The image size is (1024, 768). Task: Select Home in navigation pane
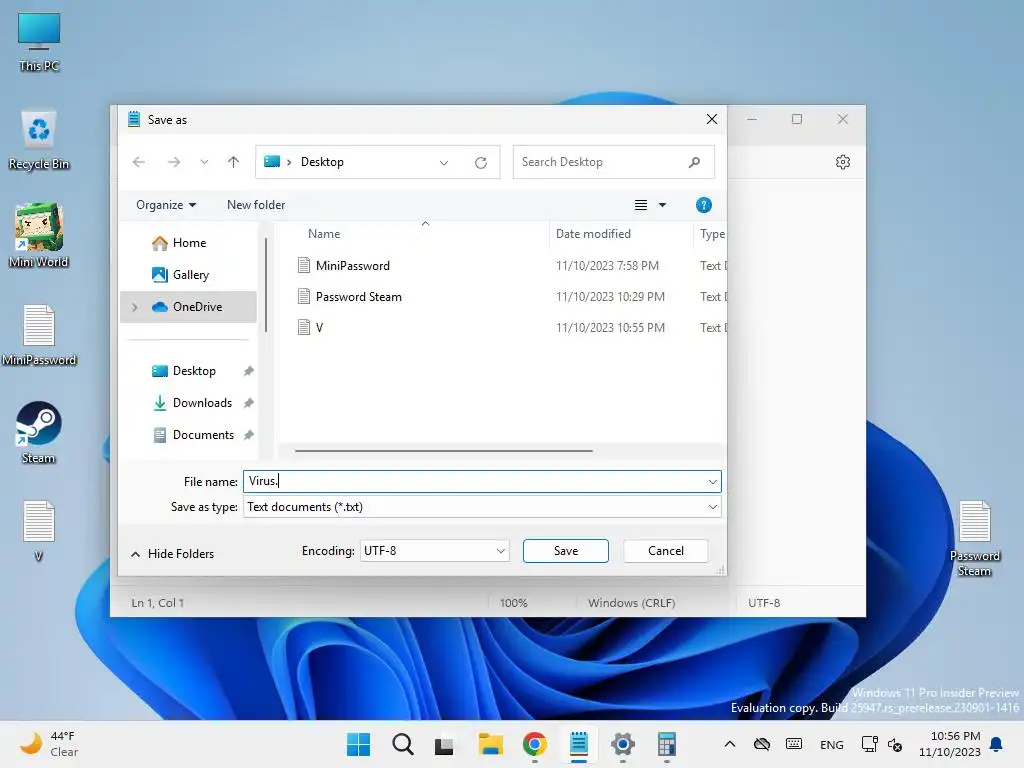(x=189, y=243)
